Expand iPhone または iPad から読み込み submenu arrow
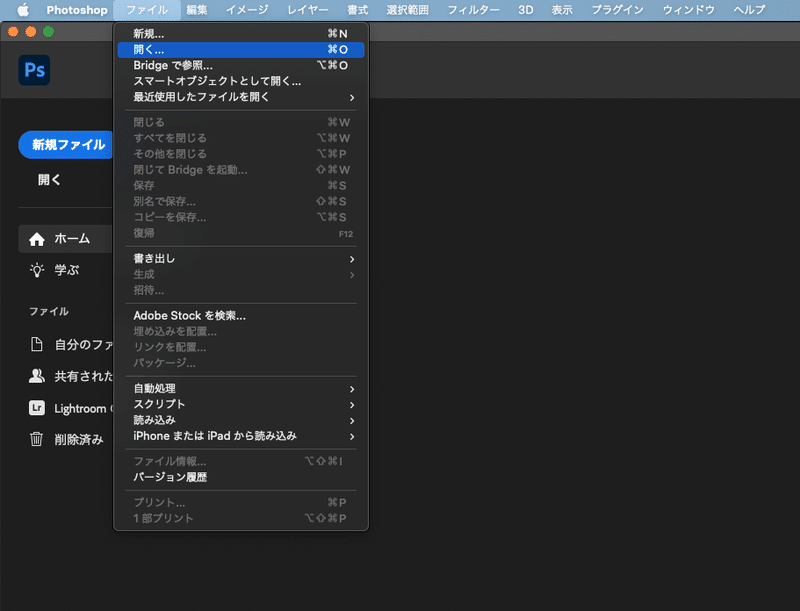The width and height of the screenshot is (800, 611). click(352, 437)
